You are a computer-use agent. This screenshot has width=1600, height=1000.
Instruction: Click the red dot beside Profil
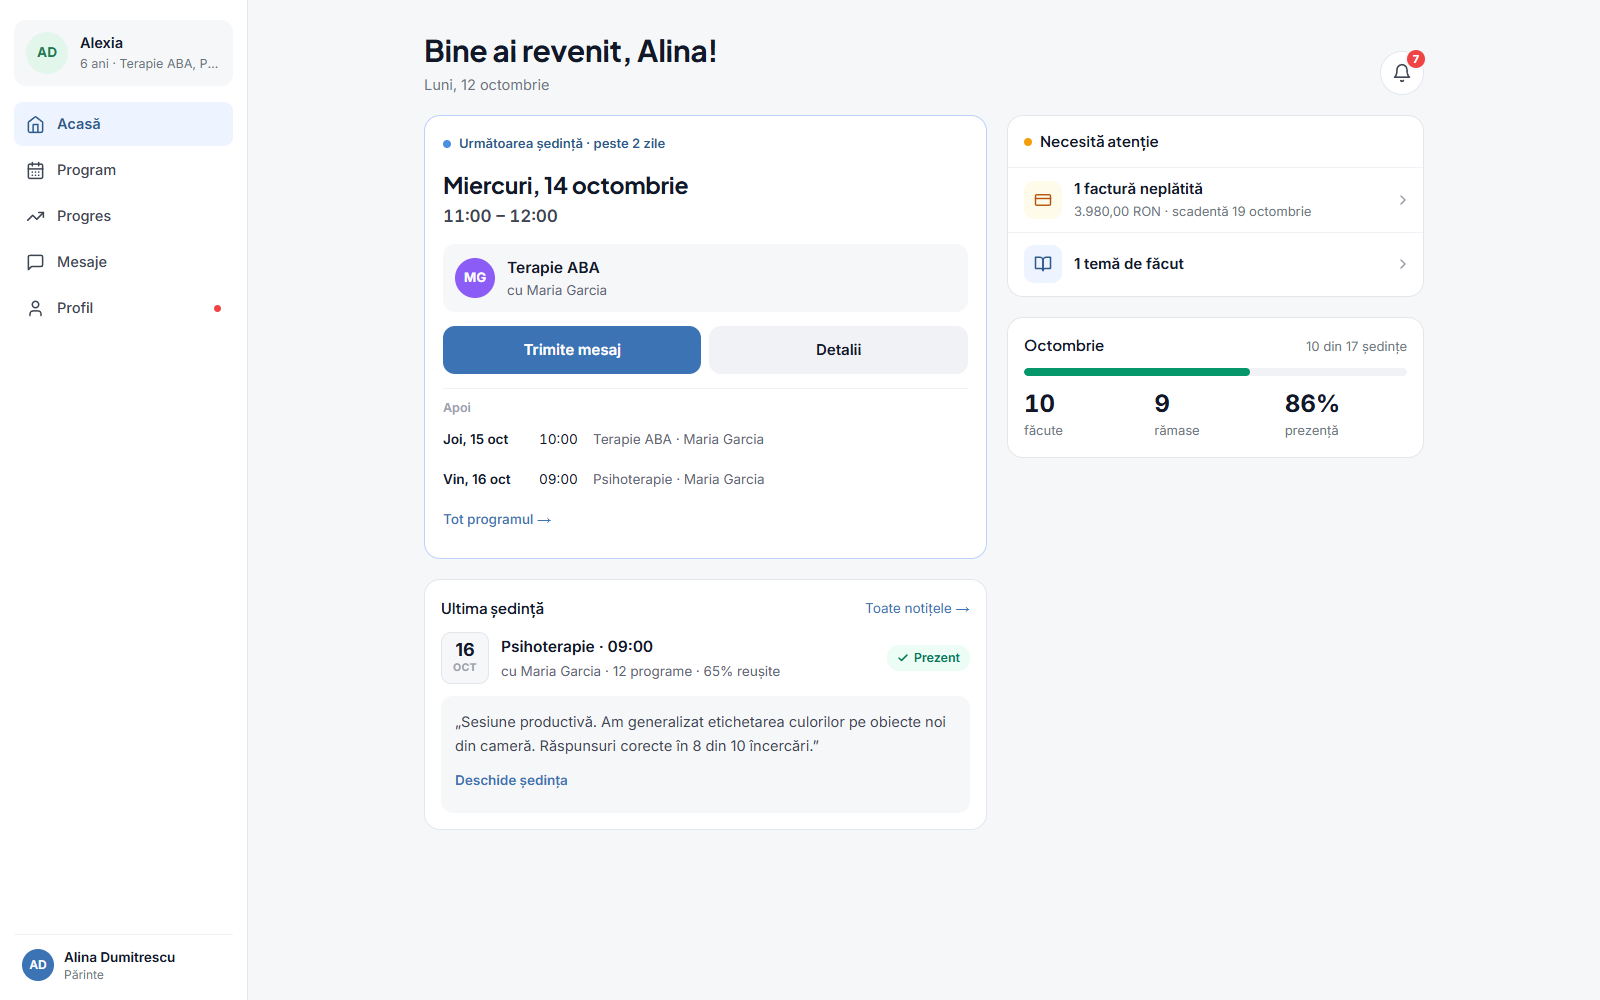click(x=217, y=308)
